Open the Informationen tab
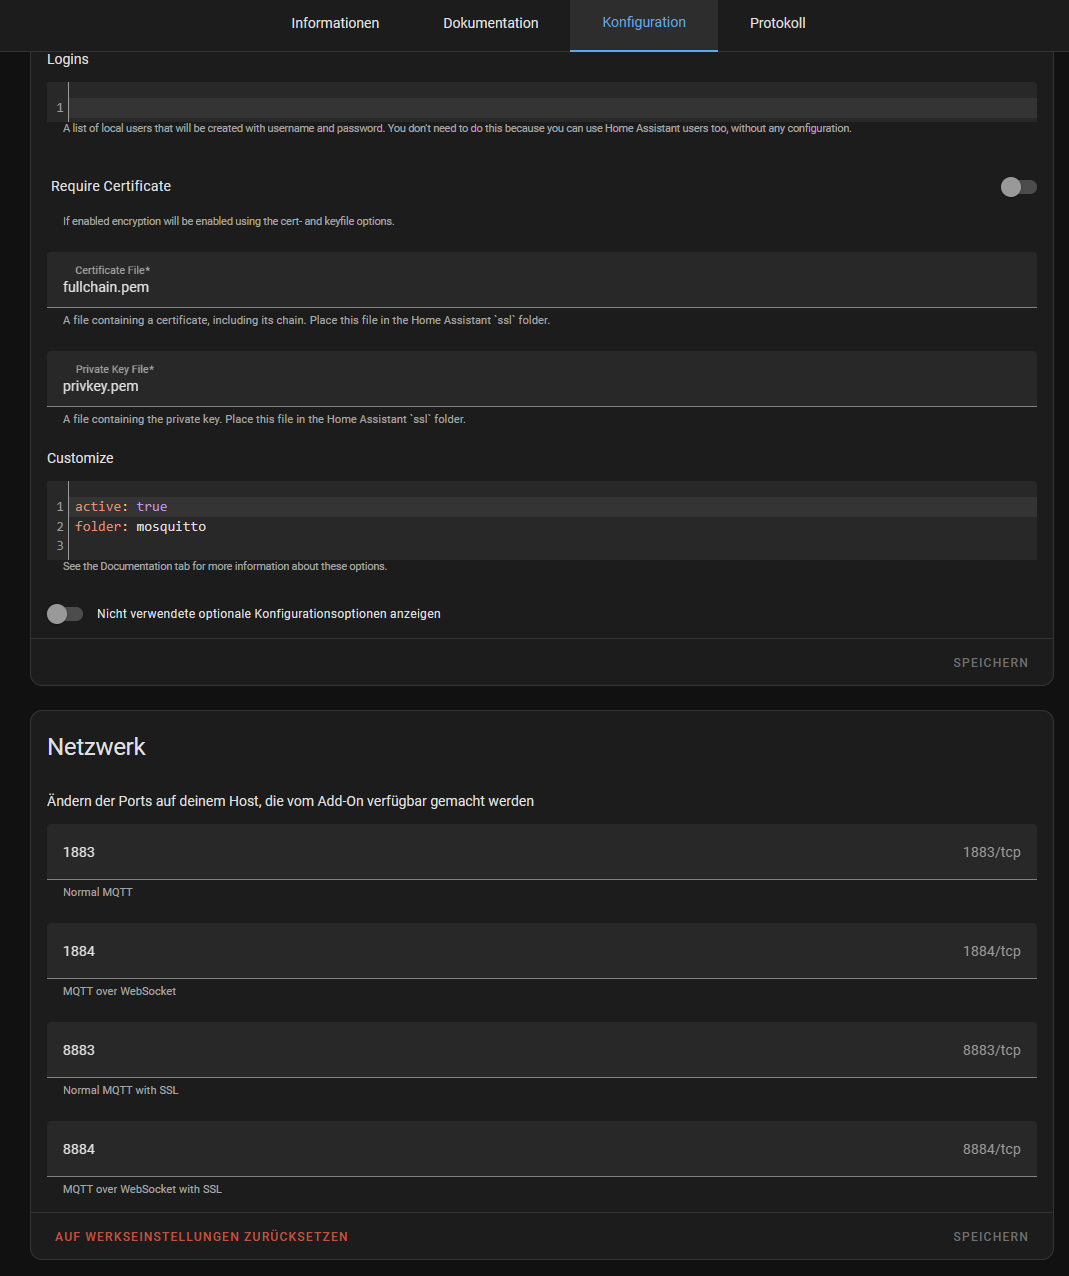 pyautogui.click(x=335, y=23)
